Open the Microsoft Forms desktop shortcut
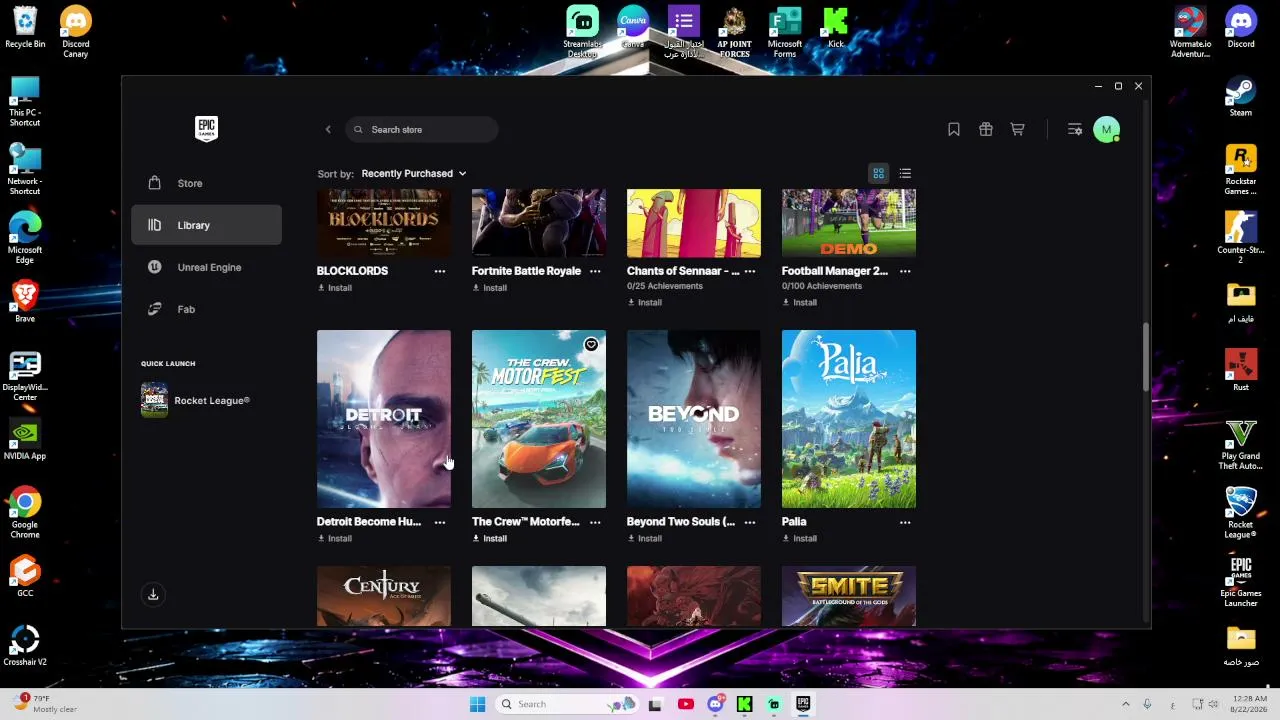The height and width of the screenshot is (720, 1280). 785,32
